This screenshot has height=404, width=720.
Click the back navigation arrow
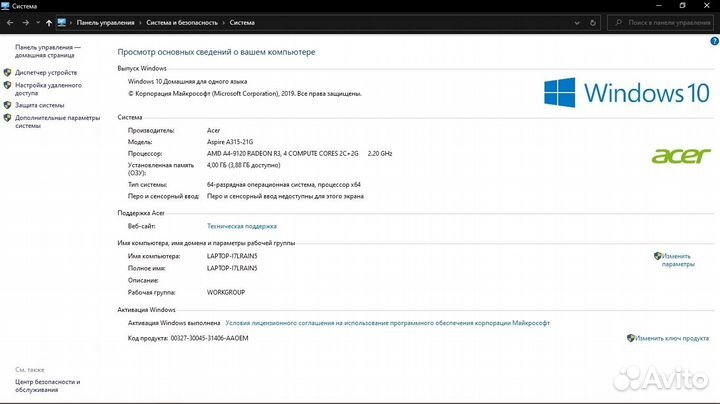pos(11,22)
